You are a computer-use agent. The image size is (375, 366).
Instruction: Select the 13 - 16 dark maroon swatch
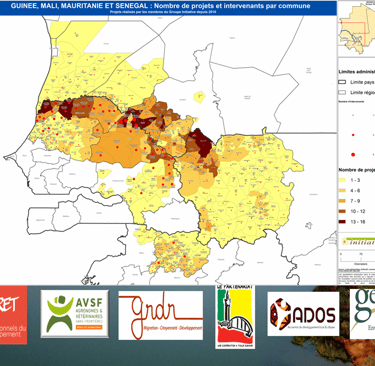coord(342,222)
